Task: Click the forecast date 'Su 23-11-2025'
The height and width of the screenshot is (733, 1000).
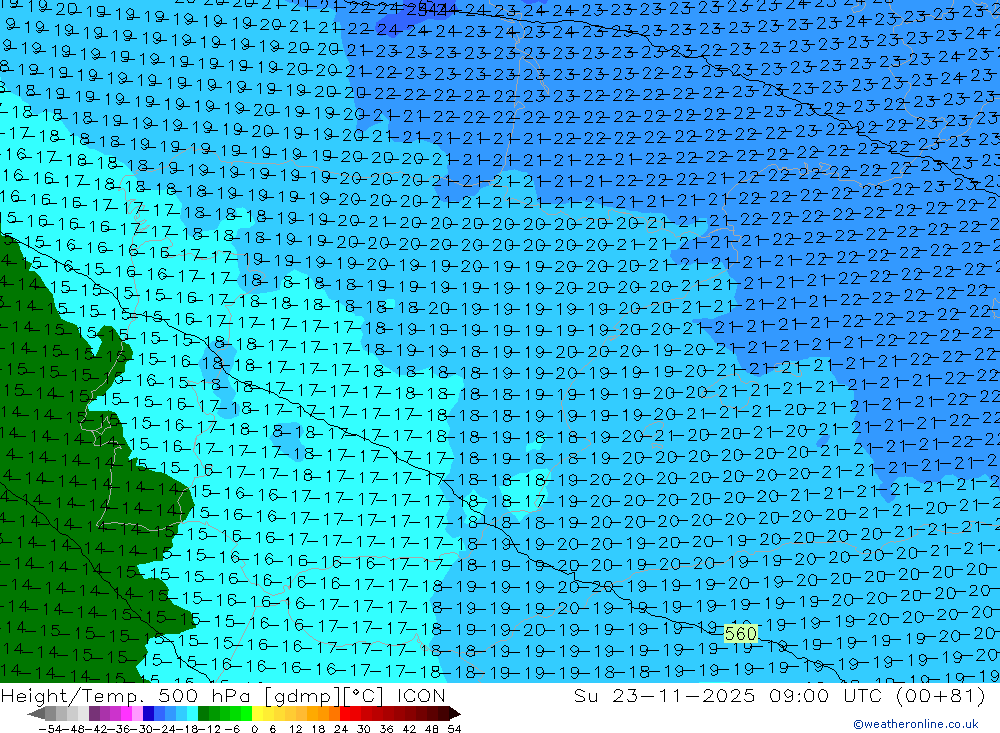Action: 664,695
